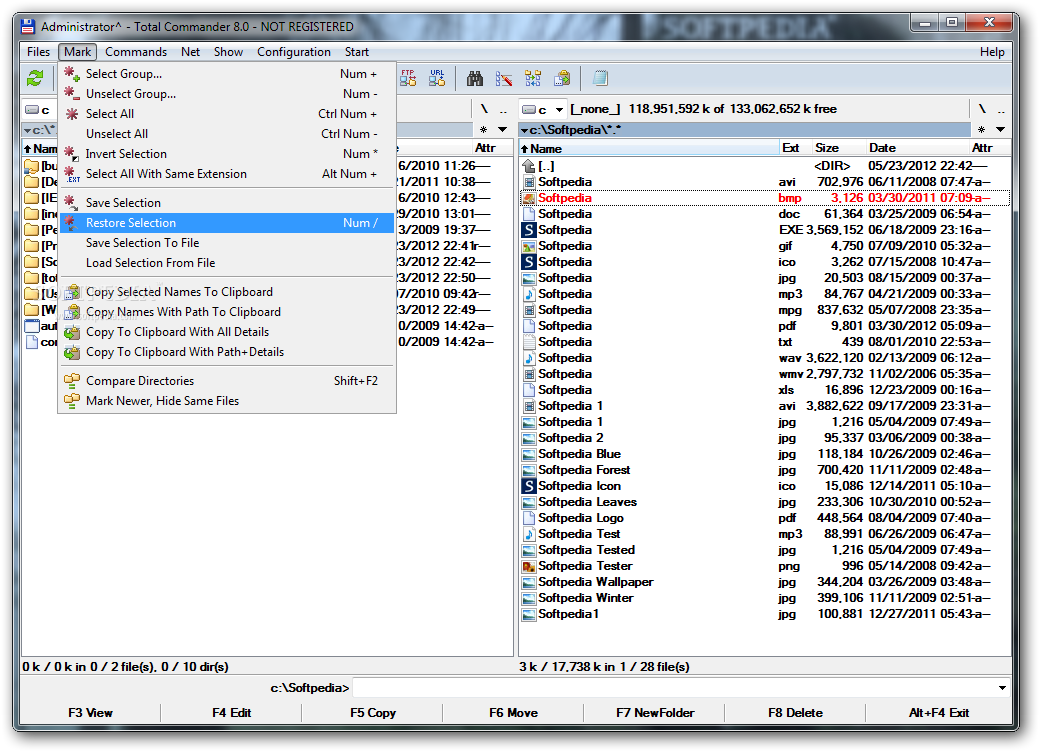The image size is (1040, 752).
Task: Click the refresh source panel icon
Action: point(34,78)
